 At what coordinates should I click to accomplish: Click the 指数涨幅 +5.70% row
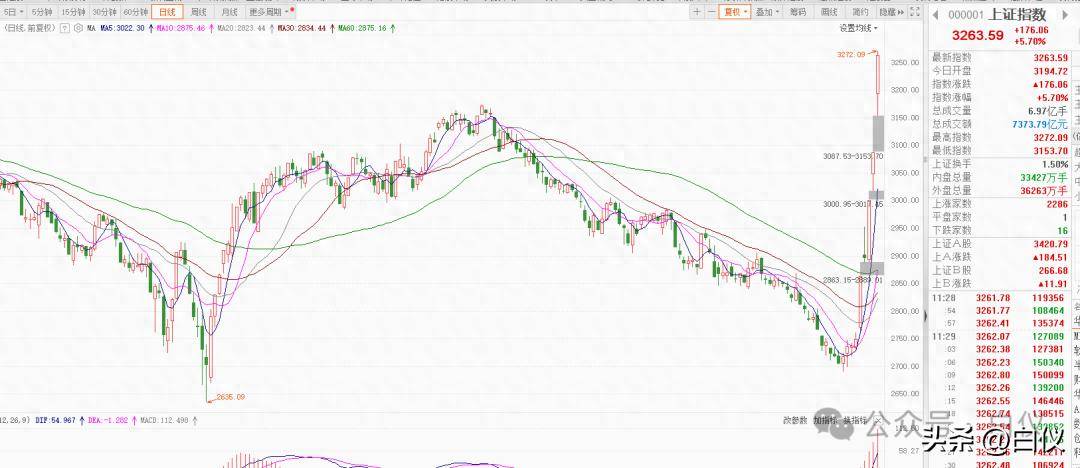[1000, 98]
